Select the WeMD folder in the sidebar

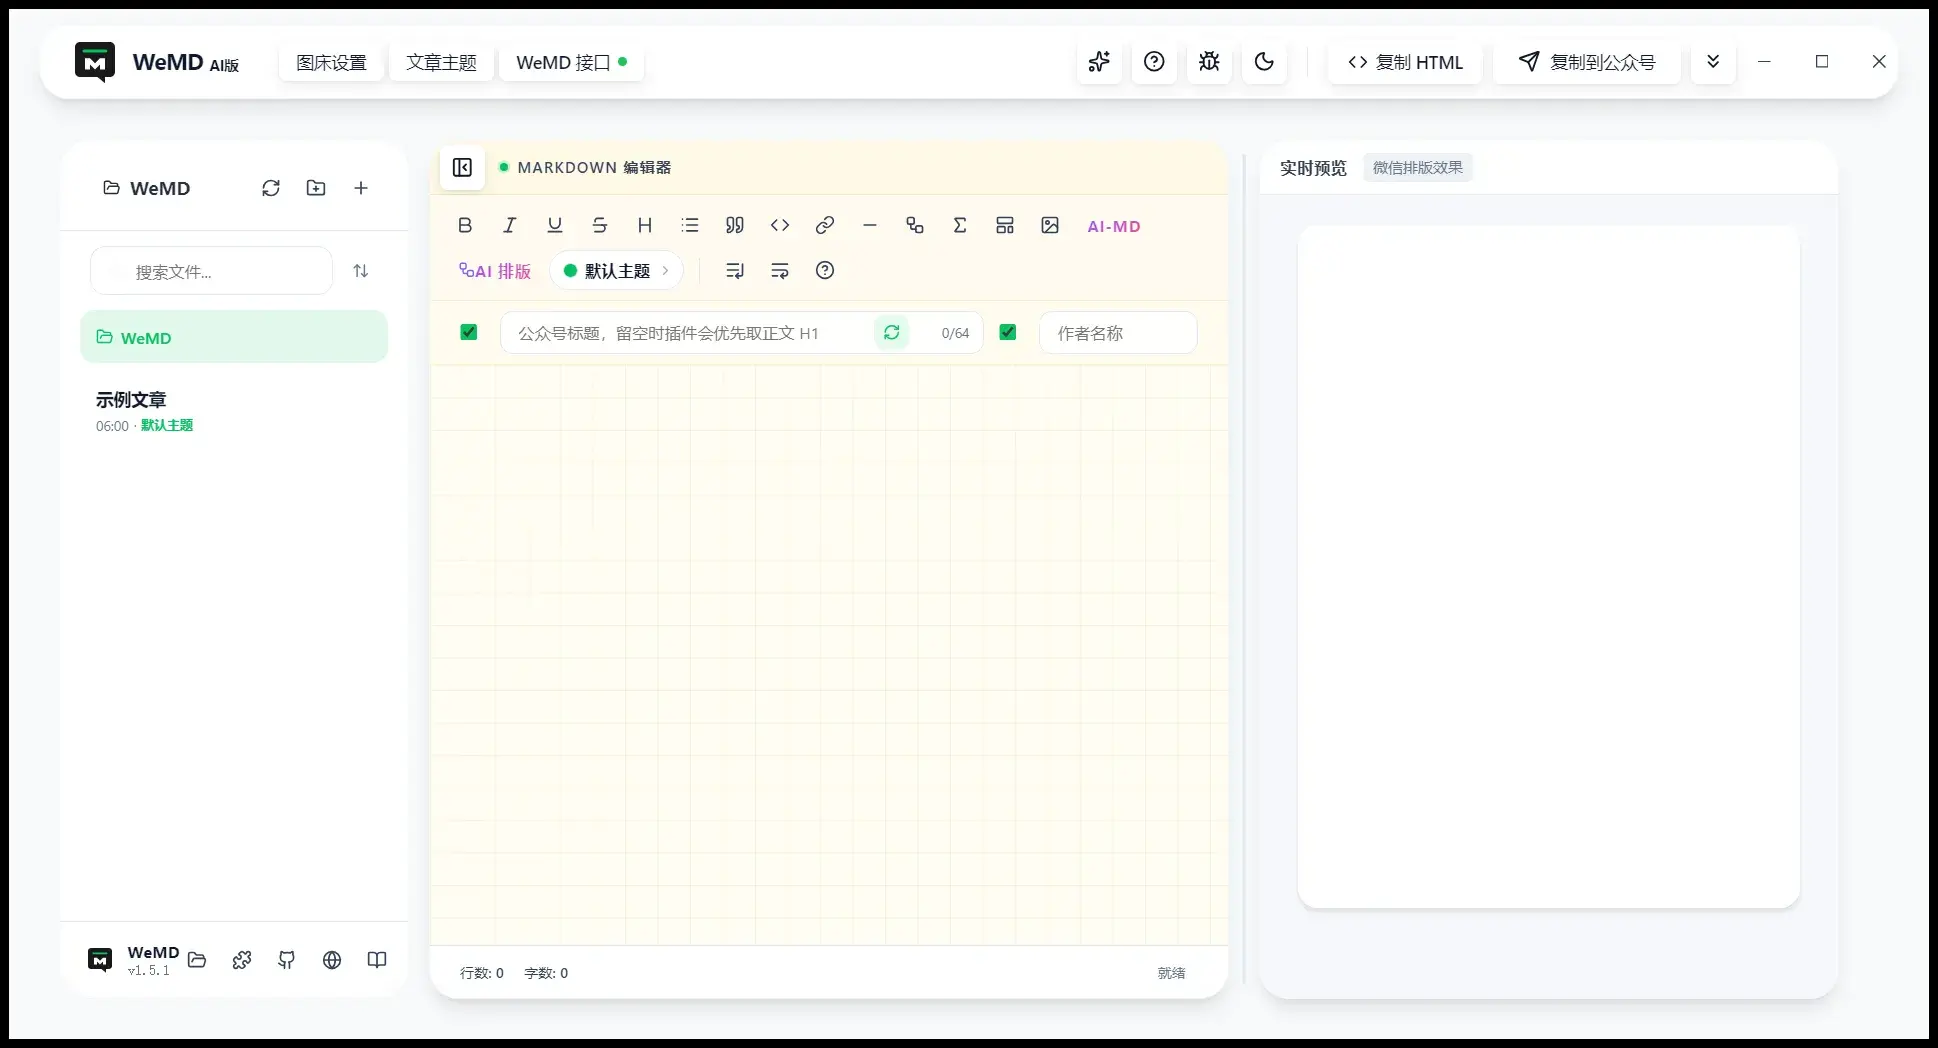point(234,337)
